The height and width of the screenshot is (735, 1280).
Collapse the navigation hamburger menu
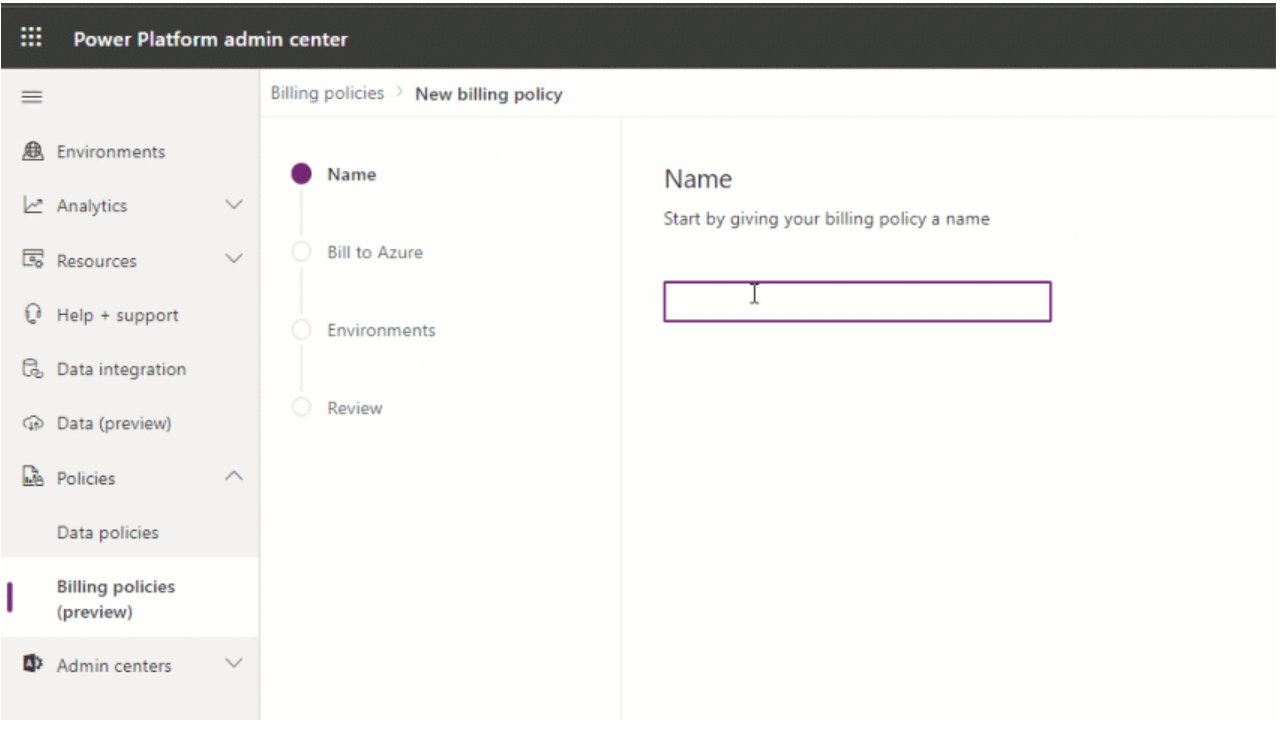(x=32, y=97)
